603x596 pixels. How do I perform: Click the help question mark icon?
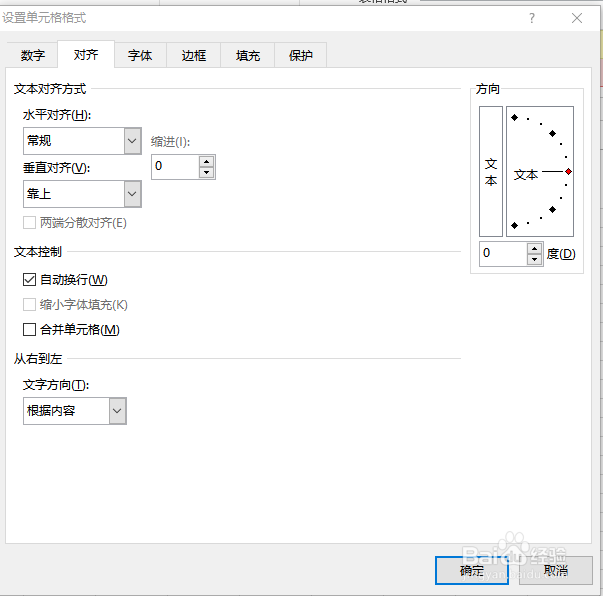coord(531,18)
